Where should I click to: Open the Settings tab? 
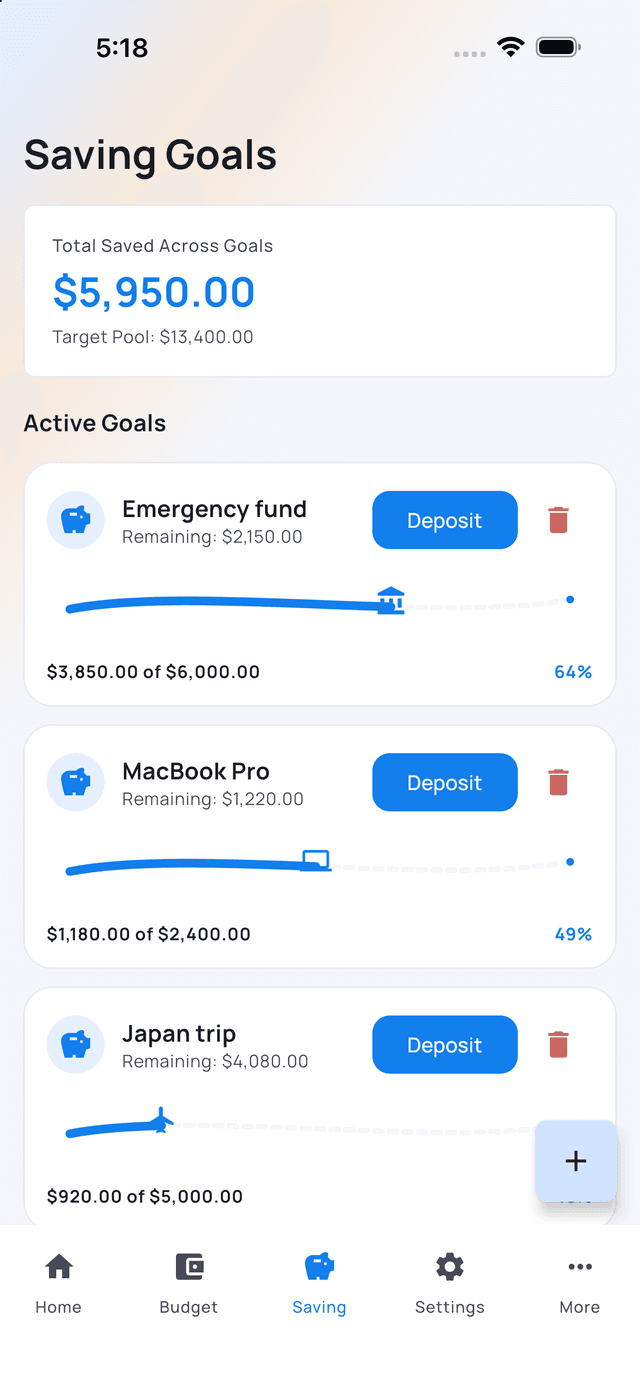pos(450,1284)
